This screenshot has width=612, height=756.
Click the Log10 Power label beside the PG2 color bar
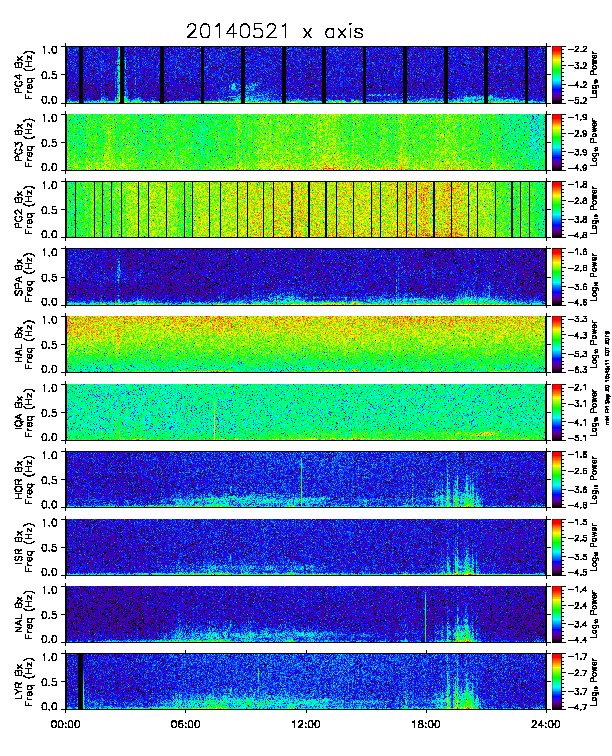click(594, 210)
